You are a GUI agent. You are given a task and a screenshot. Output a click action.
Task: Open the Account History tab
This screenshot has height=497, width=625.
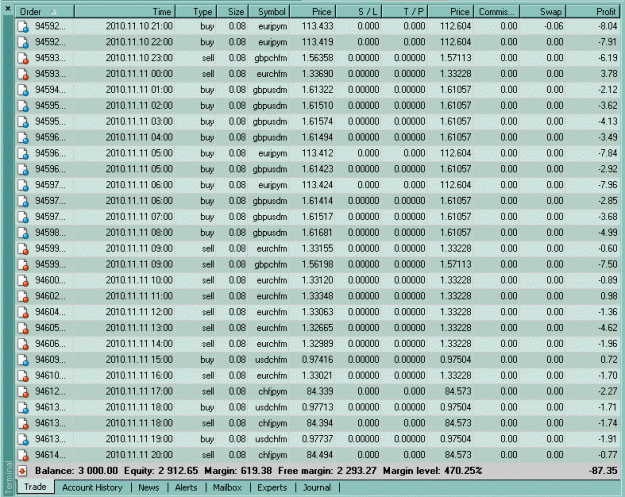click(x=92, y=487)
